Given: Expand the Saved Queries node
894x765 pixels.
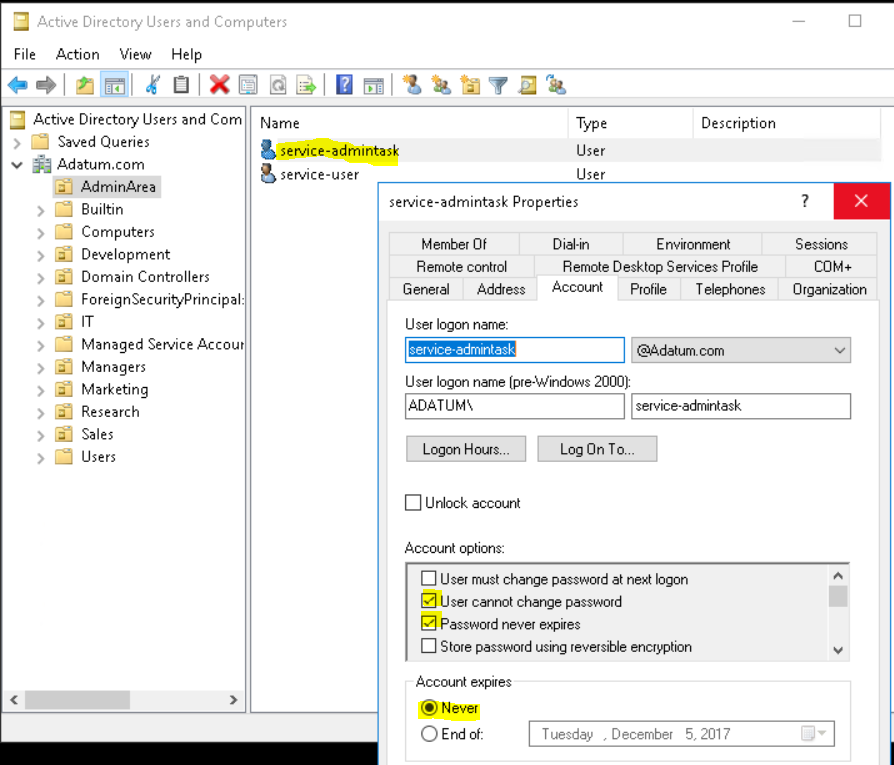Looking at the screenshot, I should click(17, 143).
